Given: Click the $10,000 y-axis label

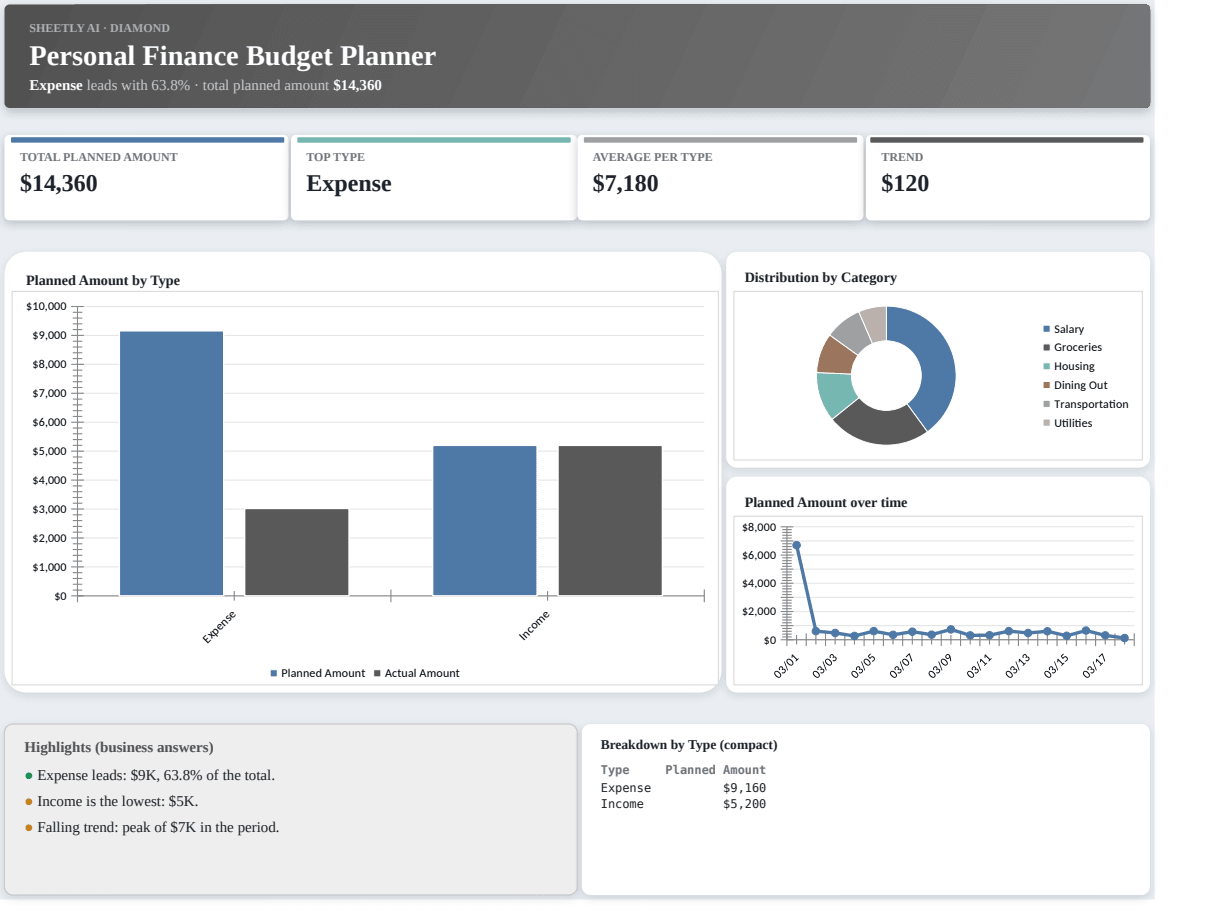Looking at the screenshot, I should pos(46,306).
